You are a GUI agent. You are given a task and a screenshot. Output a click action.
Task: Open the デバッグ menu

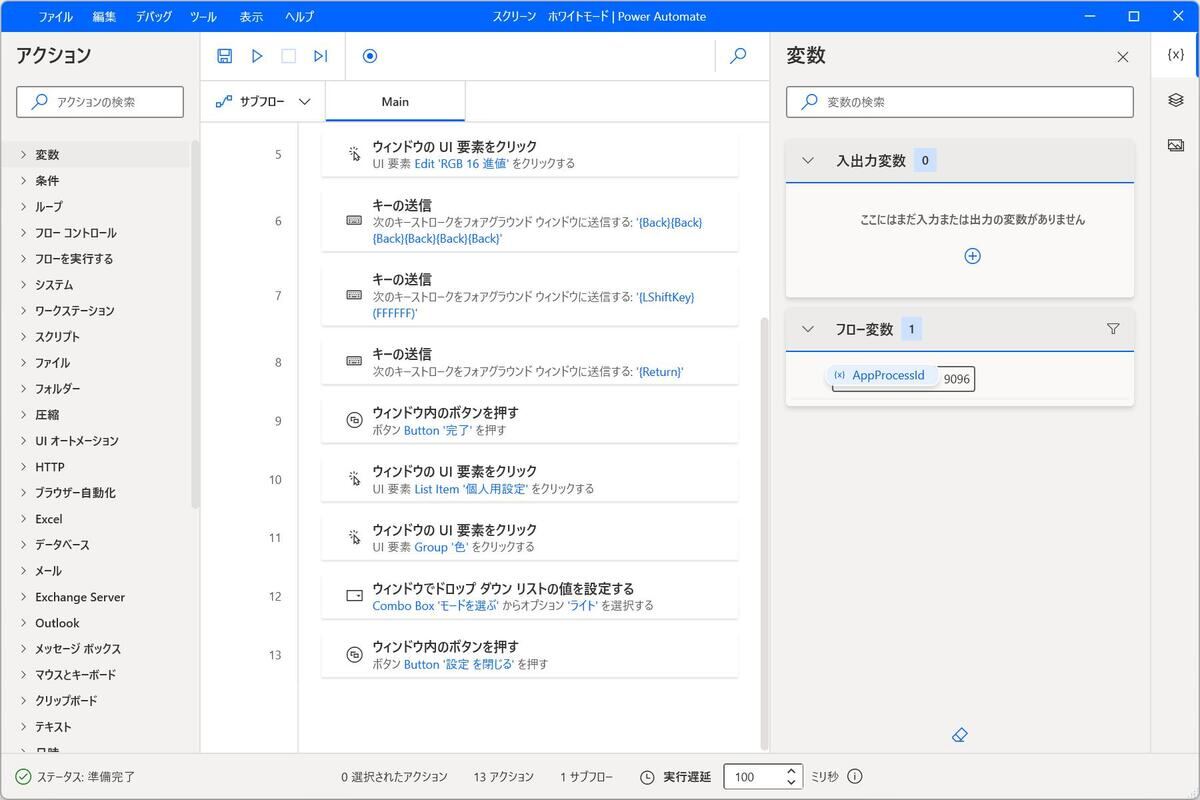click(154, 17)
